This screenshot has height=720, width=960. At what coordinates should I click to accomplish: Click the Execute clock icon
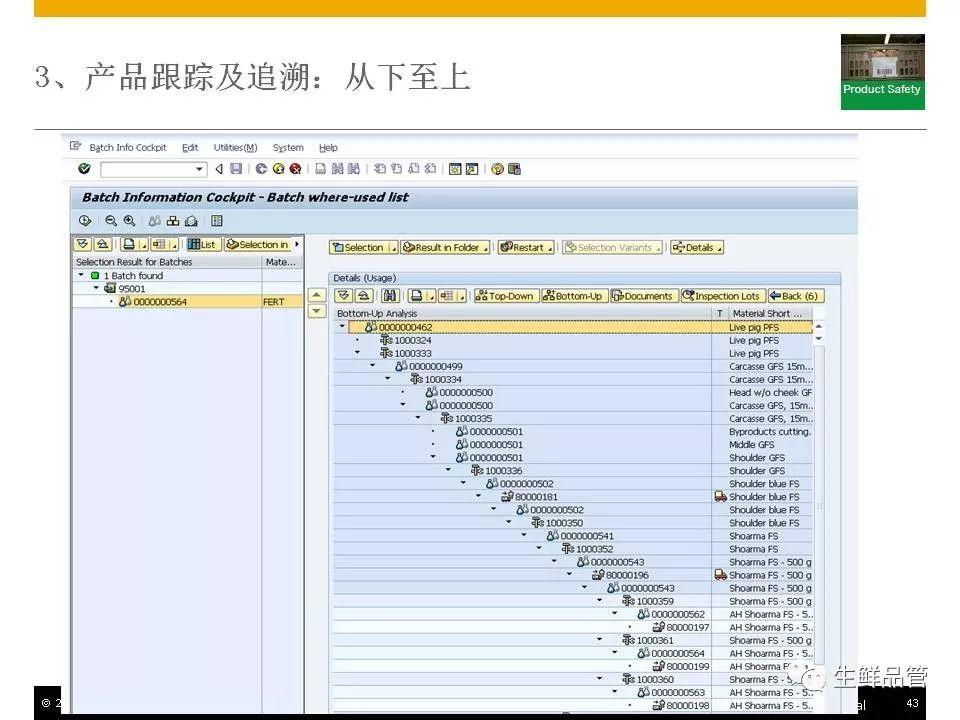(x=85, y=221)
